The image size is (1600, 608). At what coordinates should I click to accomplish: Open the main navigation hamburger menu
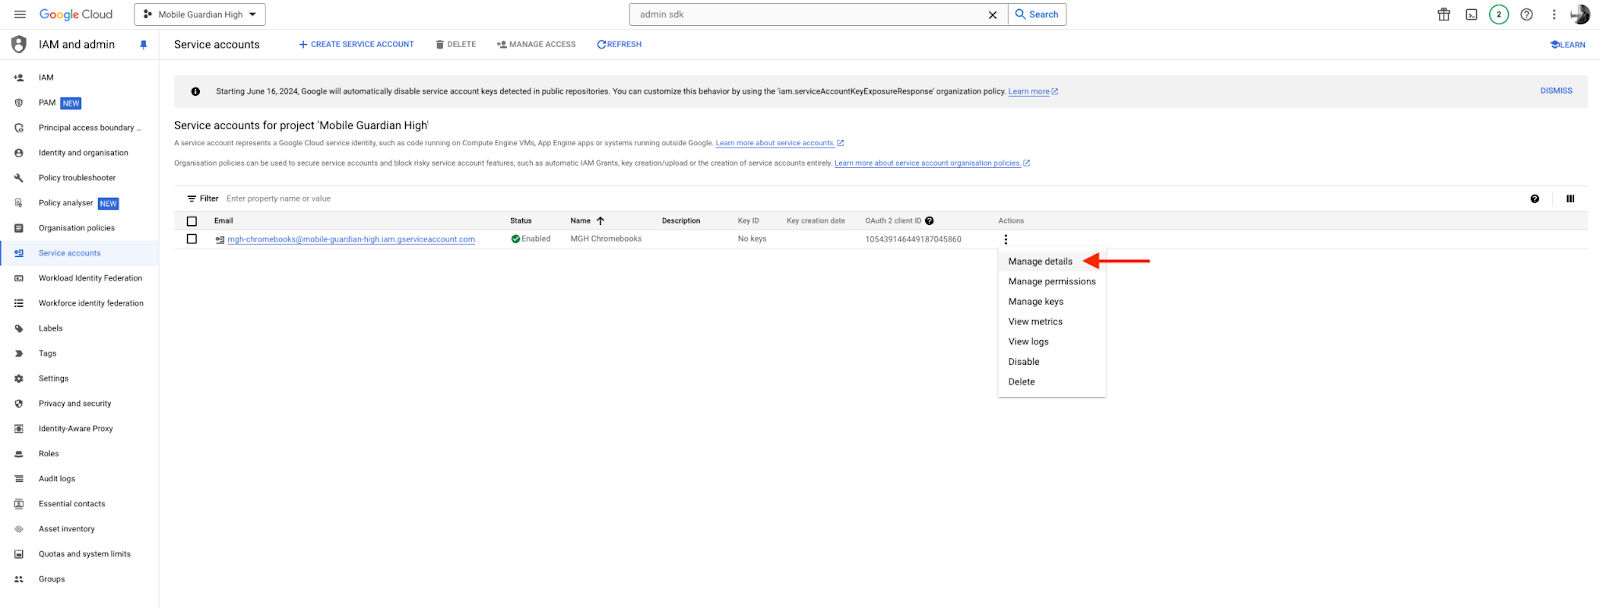click(x=19, y=15)
